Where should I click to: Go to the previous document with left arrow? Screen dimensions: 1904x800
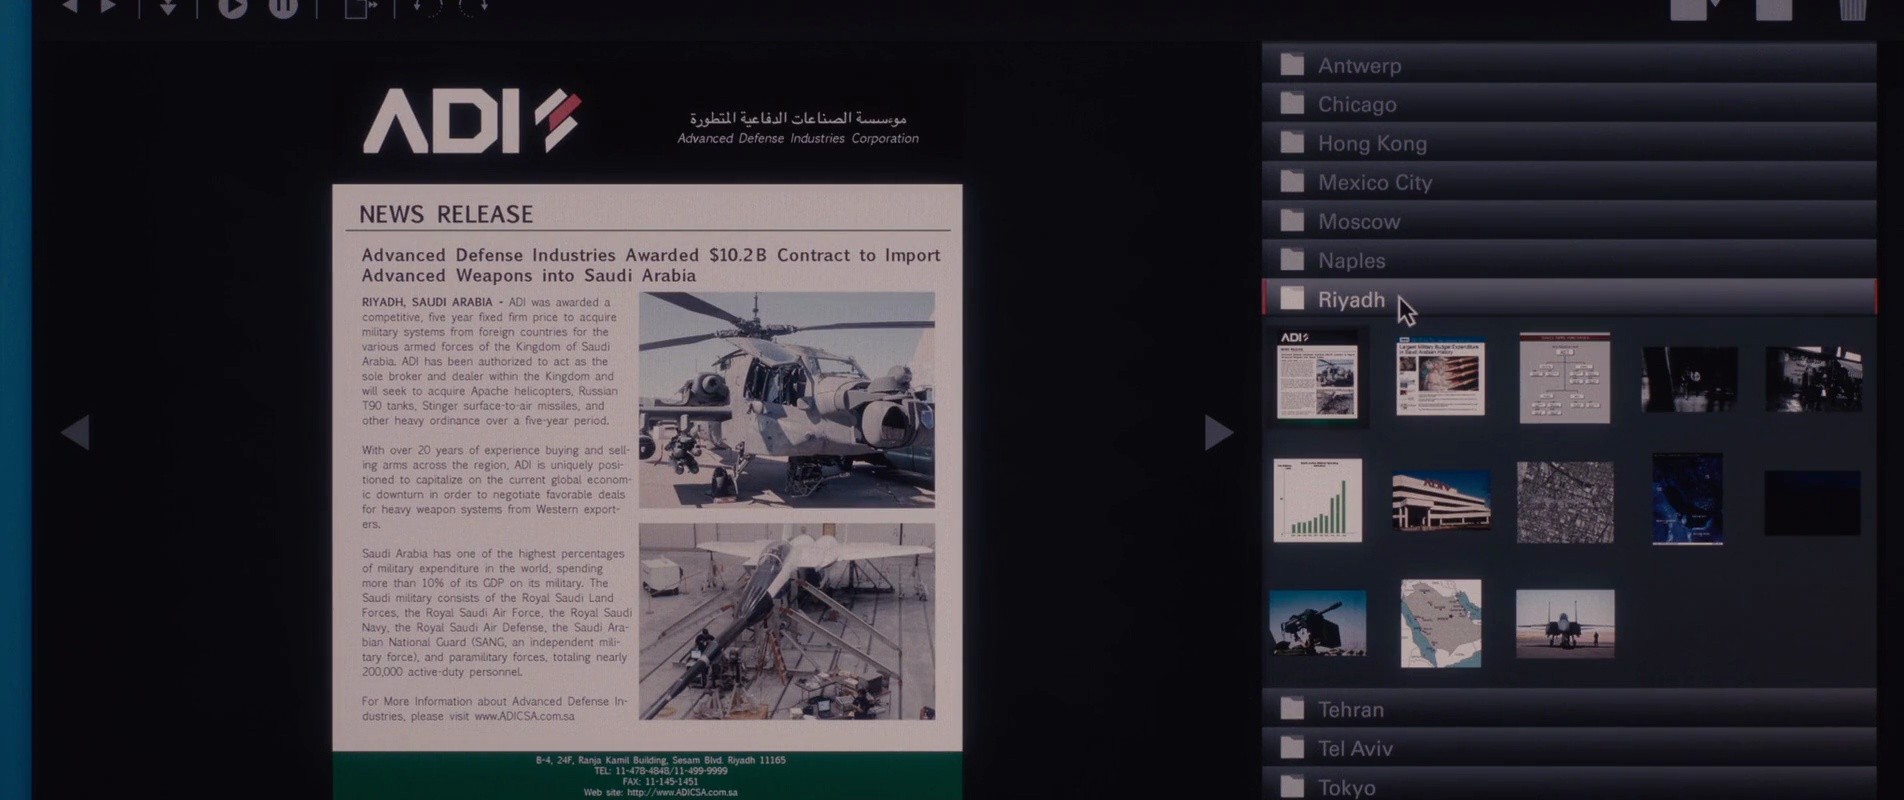(x=76, y=432)
